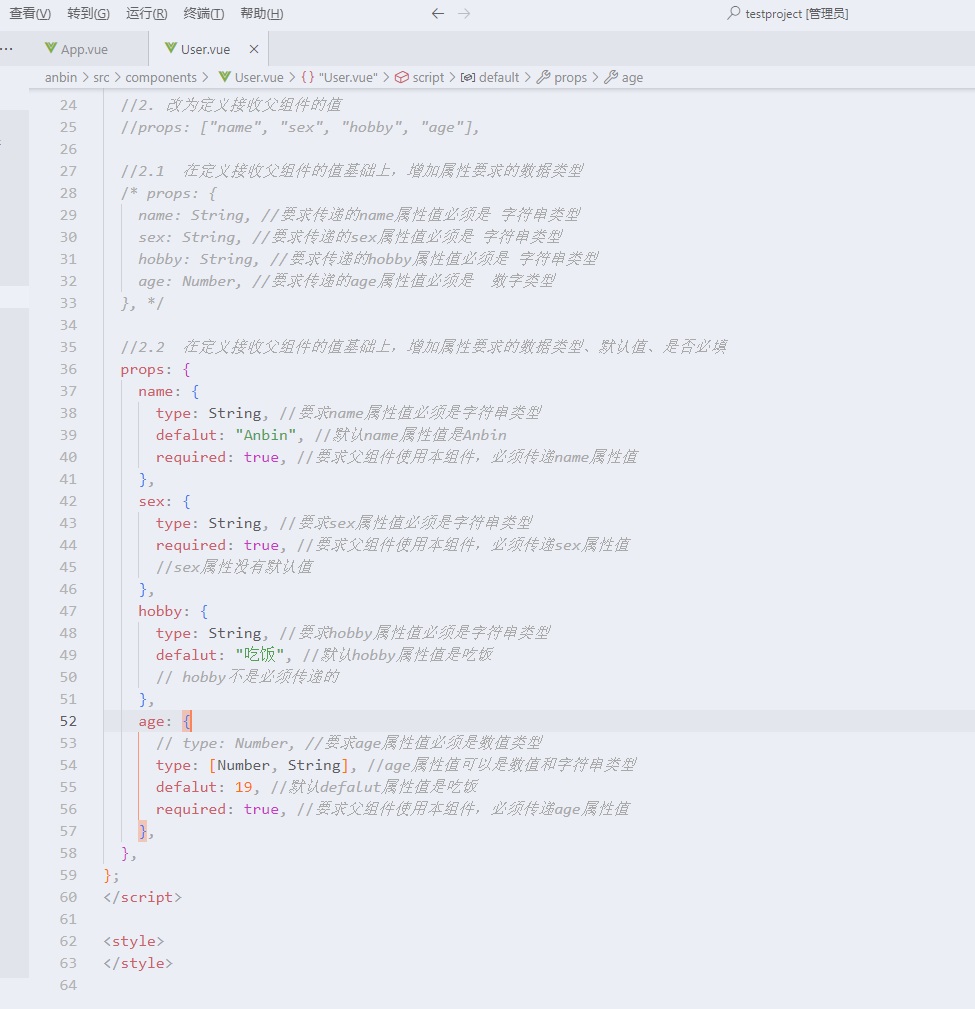Click the closing </script> tag
The width and height of the screenshot is (975, 1009).
tap(142, 897)
